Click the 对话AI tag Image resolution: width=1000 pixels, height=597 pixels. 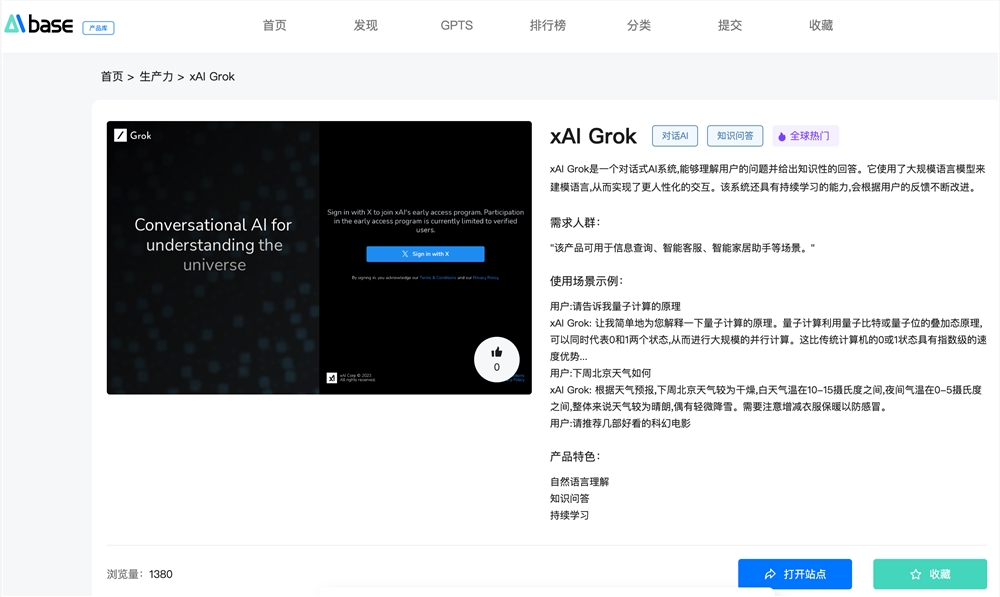[675, 136]
